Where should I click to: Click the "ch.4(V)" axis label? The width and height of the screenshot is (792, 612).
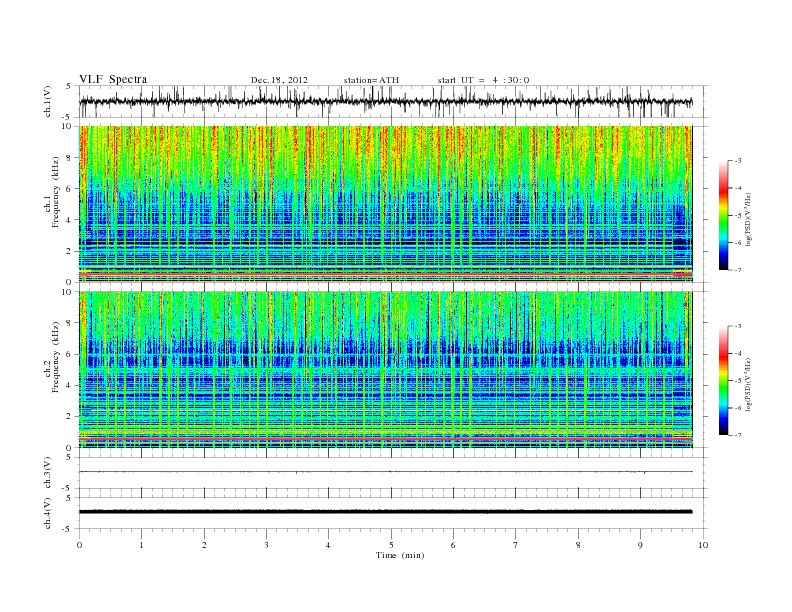tap(48, 513)
